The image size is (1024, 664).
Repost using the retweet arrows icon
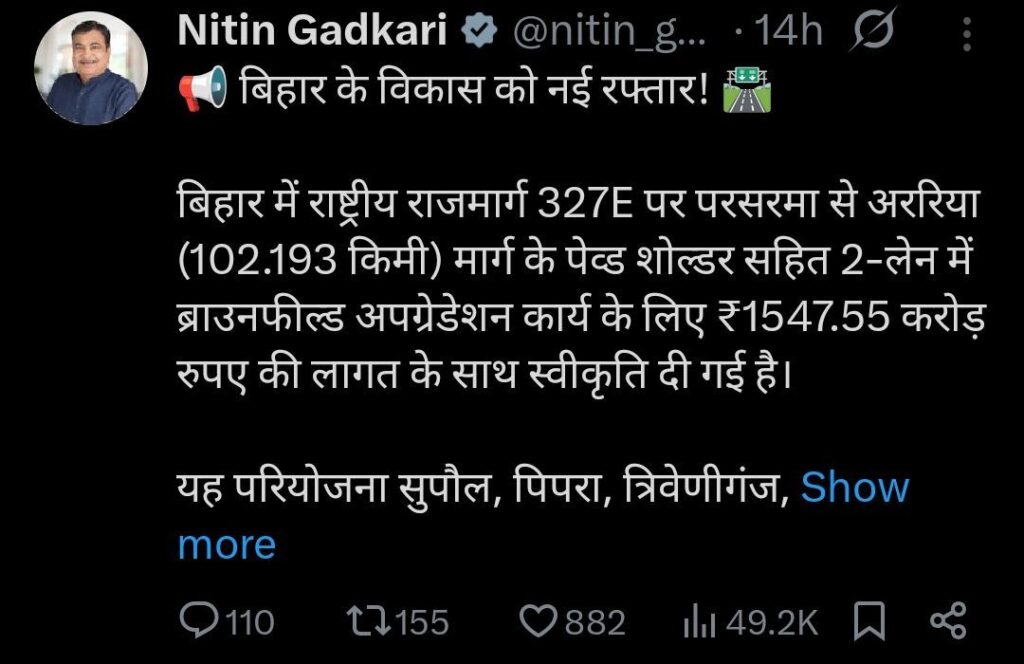click(x=370, y=622)
